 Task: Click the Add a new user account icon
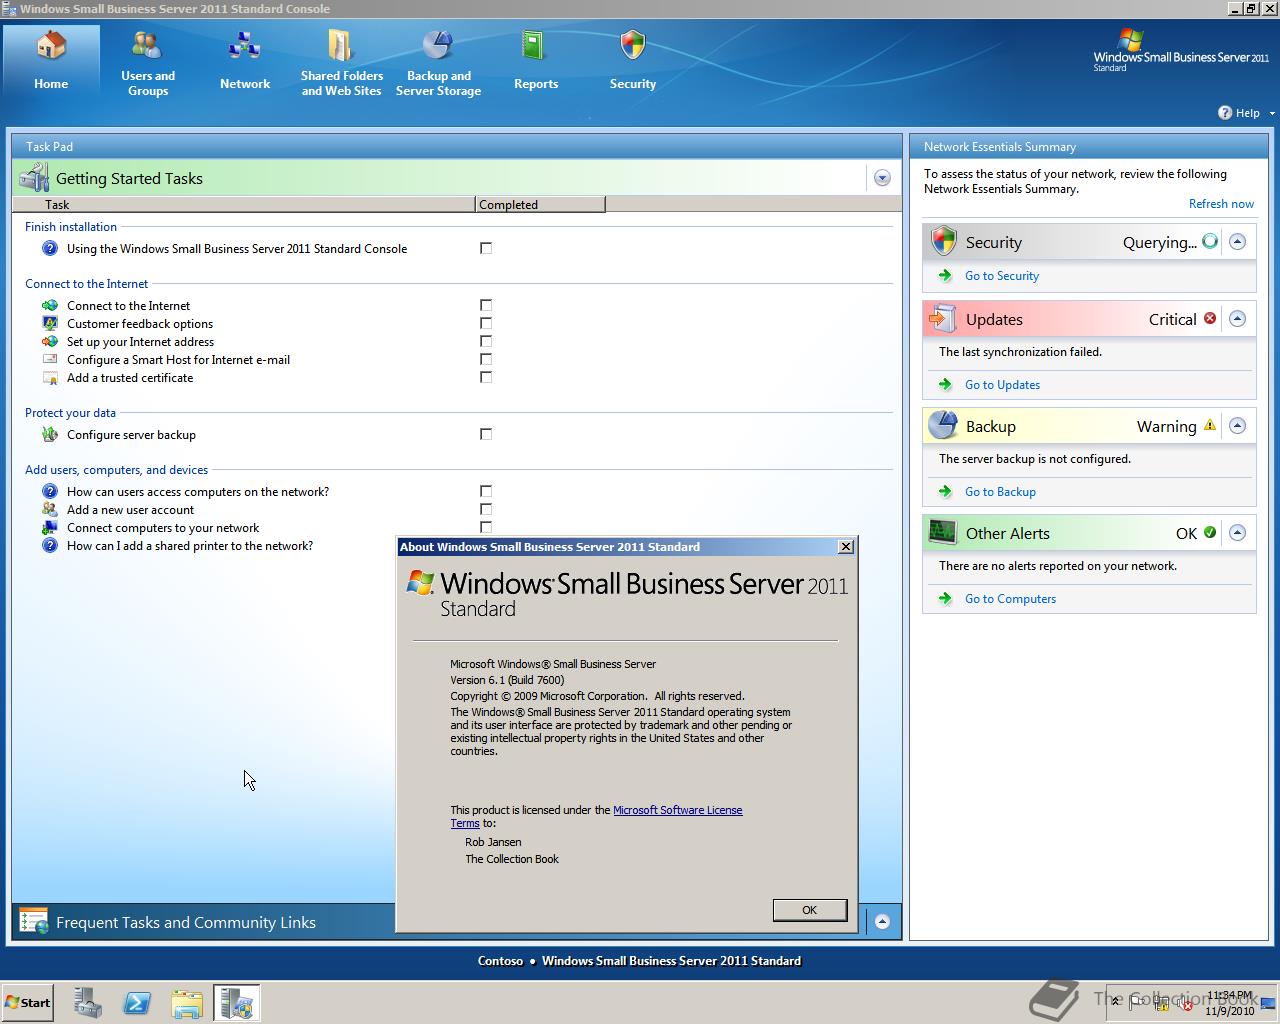[50, 510]
